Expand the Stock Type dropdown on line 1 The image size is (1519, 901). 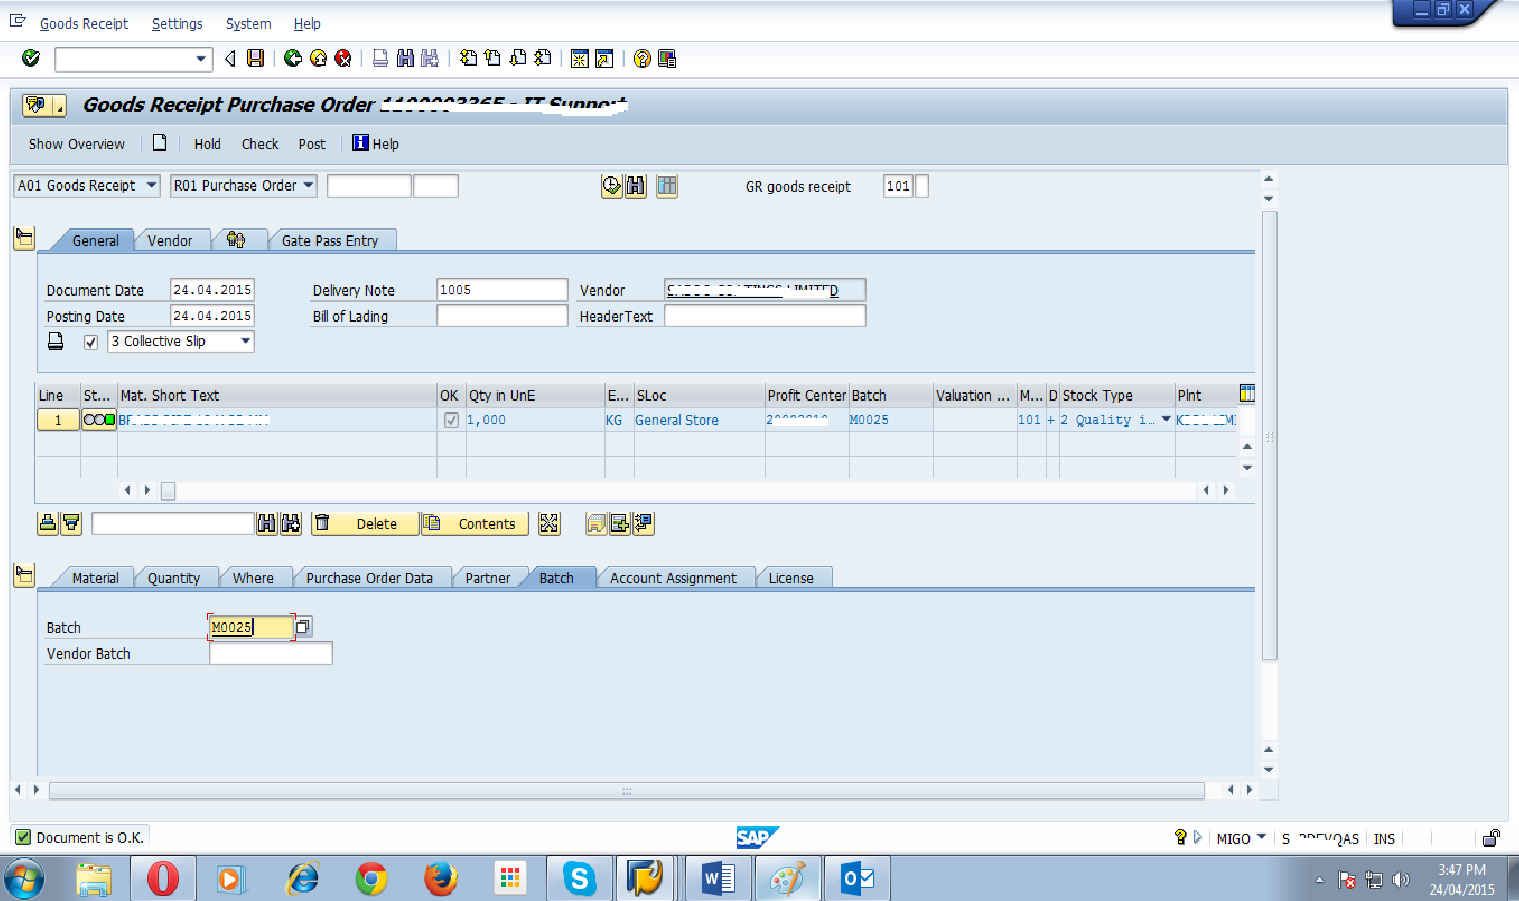tap(1166, 419)
